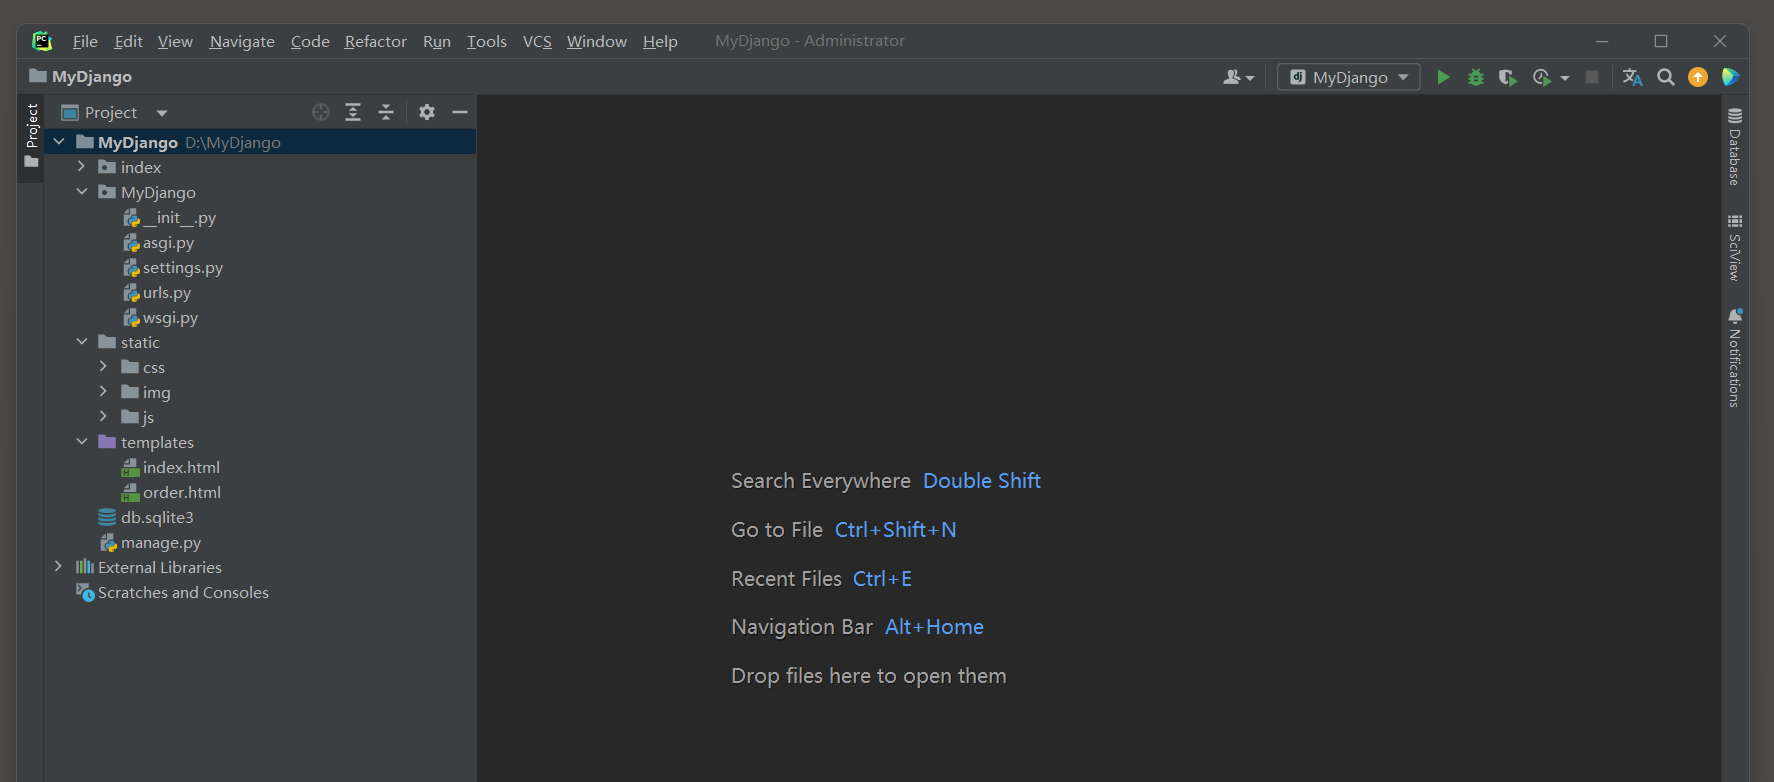Click the PyCharm logo icon
Screen dimensions: 1774x782
[42, 41]
